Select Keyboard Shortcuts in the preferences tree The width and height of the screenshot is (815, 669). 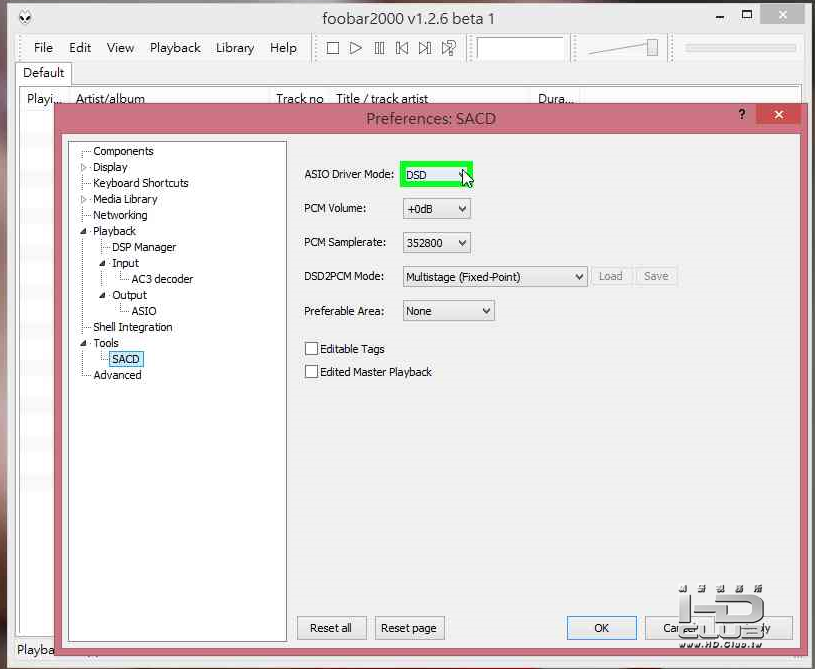coord(140,183)
